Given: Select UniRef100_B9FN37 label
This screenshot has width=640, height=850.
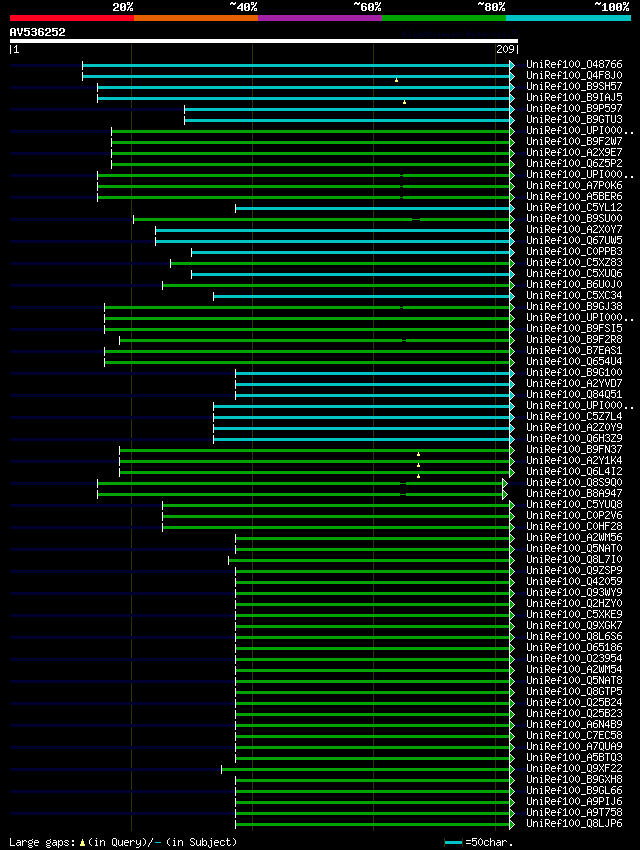Looking at the screenshot, I should coord(574,449).
